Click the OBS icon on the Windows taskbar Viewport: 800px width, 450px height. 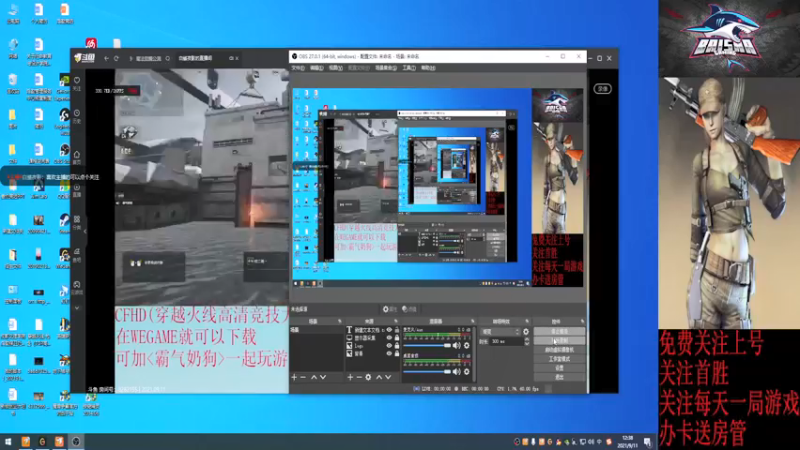(76, 442)
